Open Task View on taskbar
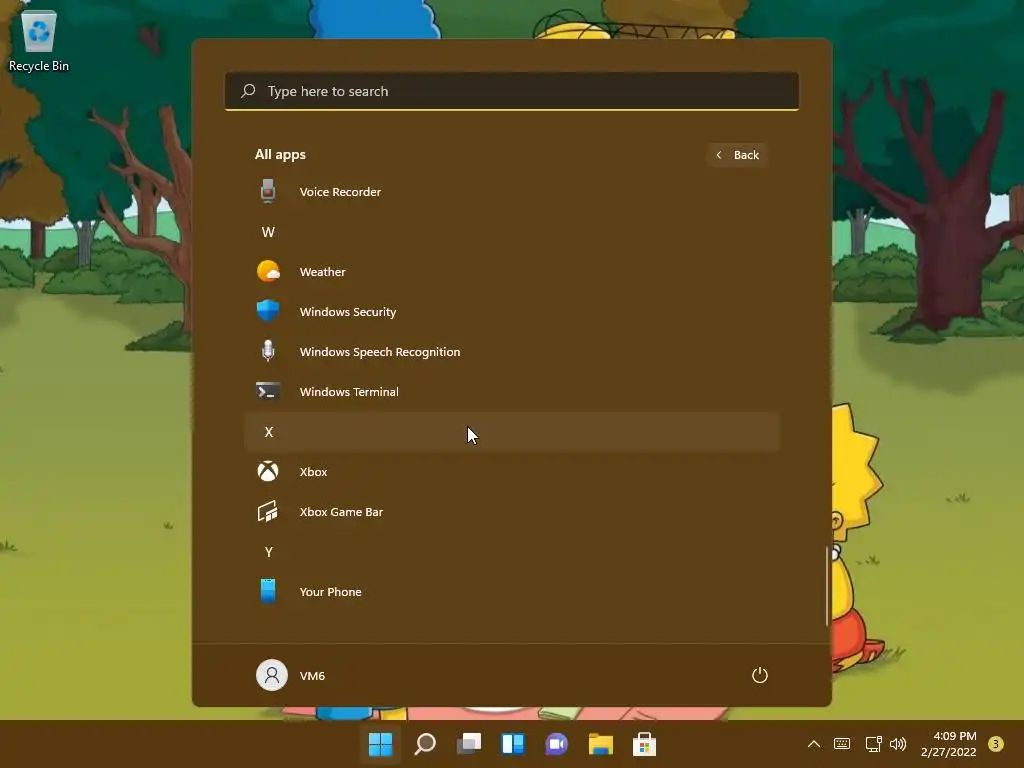 tap(469, 743)
